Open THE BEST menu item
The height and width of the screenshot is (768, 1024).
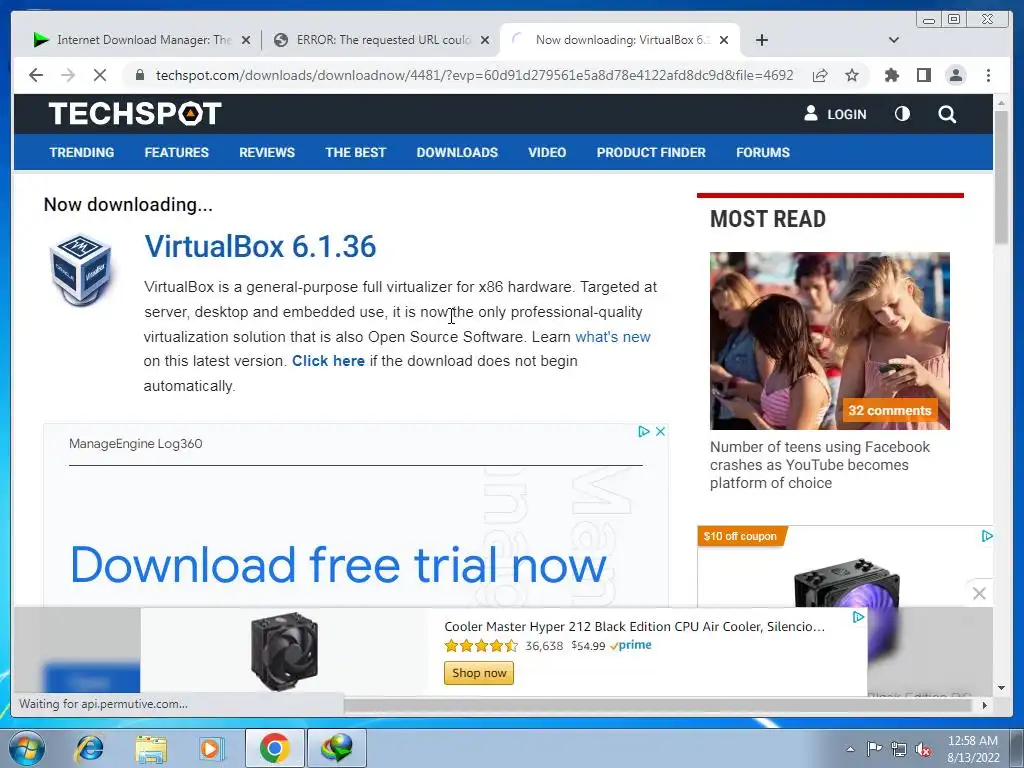click(x=355, y=152)
